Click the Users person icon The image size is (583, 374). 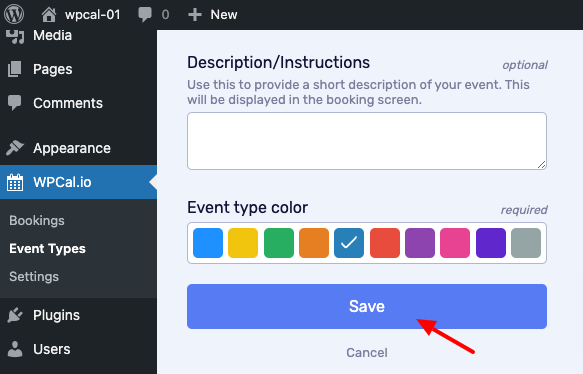tap(15, 349)
